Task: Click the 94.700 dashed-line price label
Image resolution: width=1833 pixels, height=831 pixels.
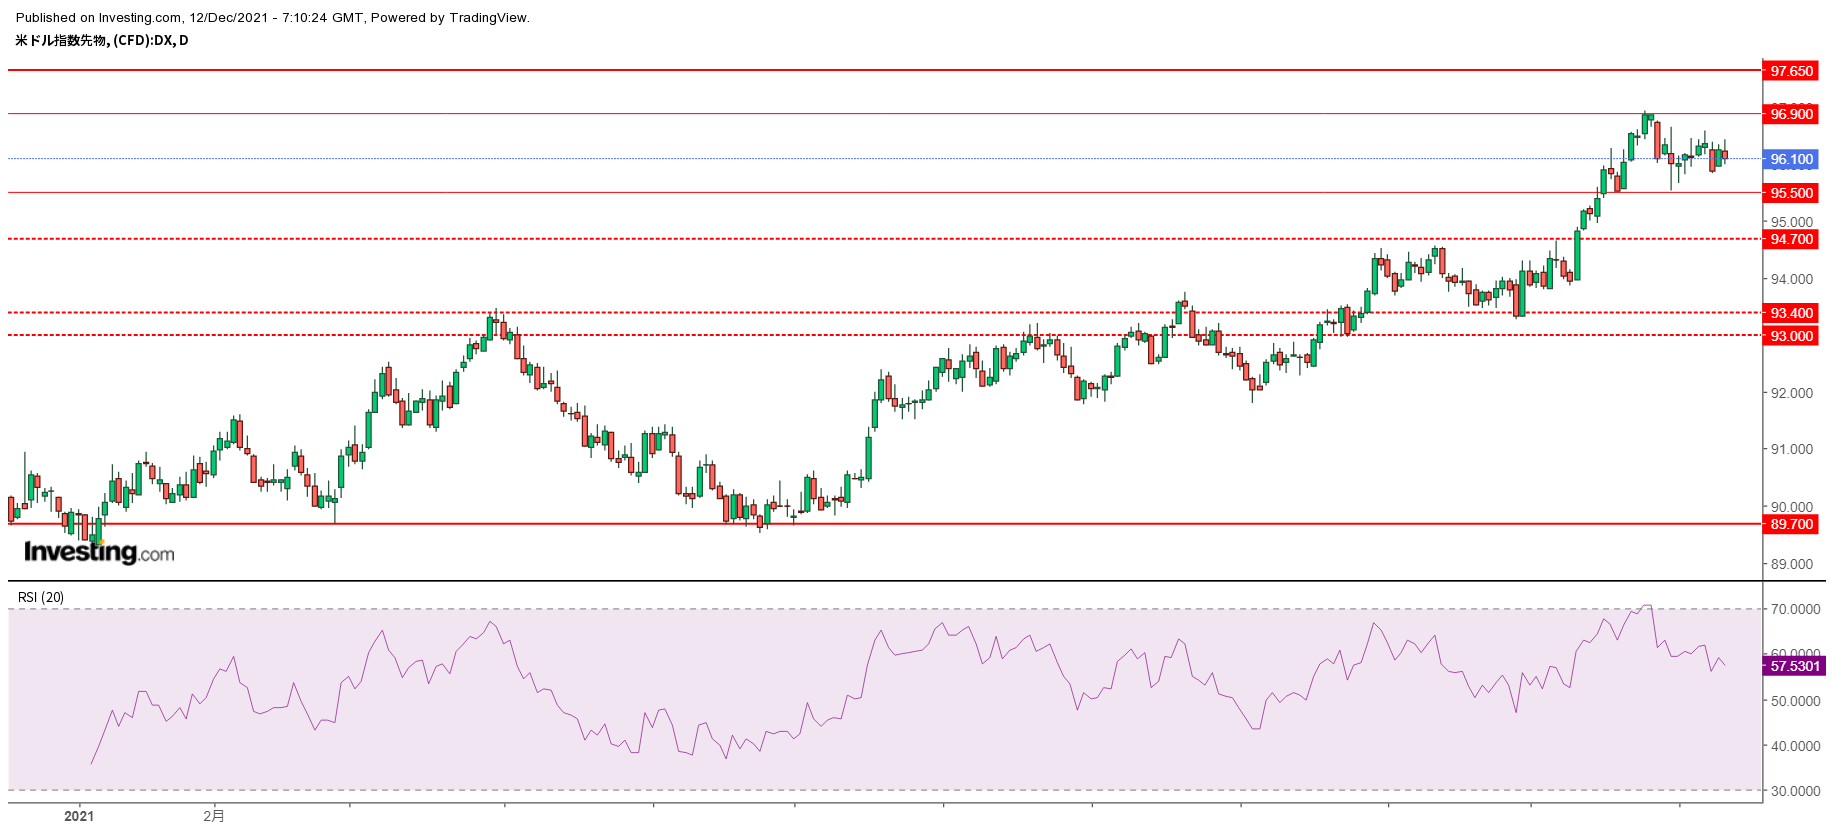Action: coord(1789,239)
